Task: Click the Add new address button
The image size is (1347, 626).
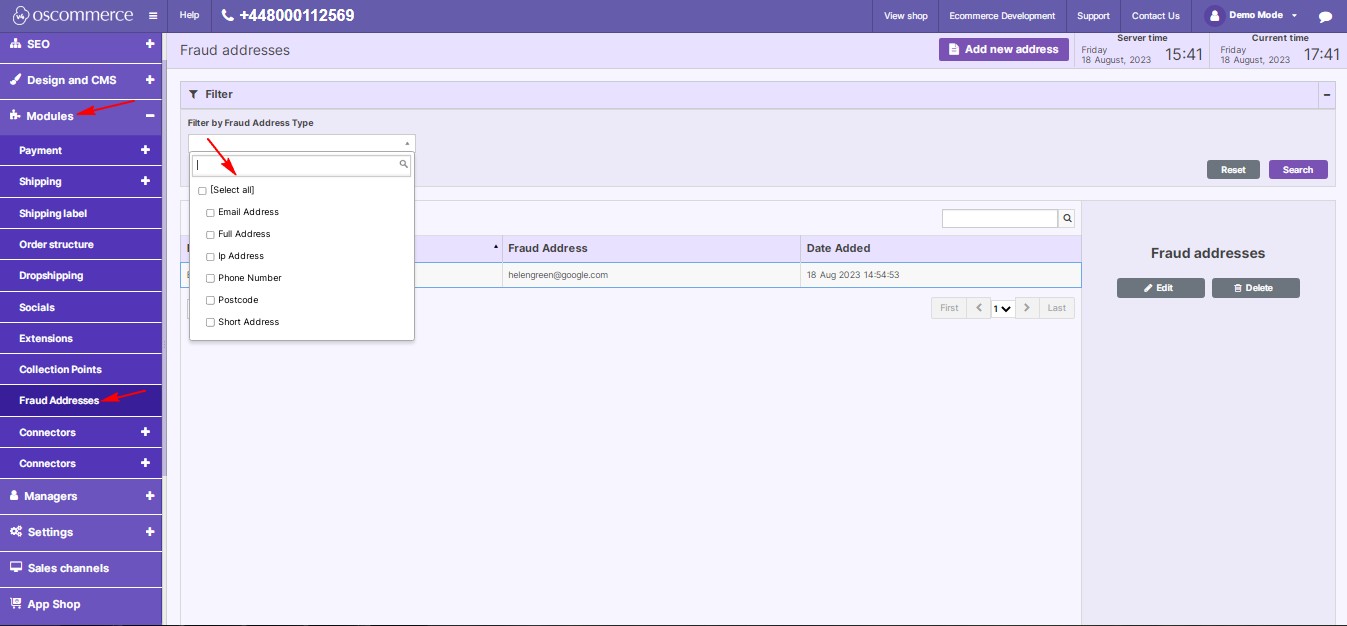Action: click(1003, 49)
